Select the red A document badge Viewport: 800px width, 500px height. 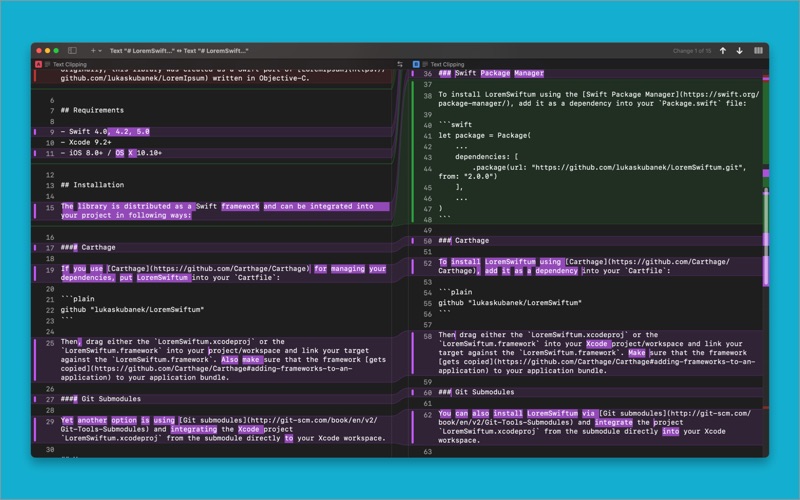click(x=38, y=64)
